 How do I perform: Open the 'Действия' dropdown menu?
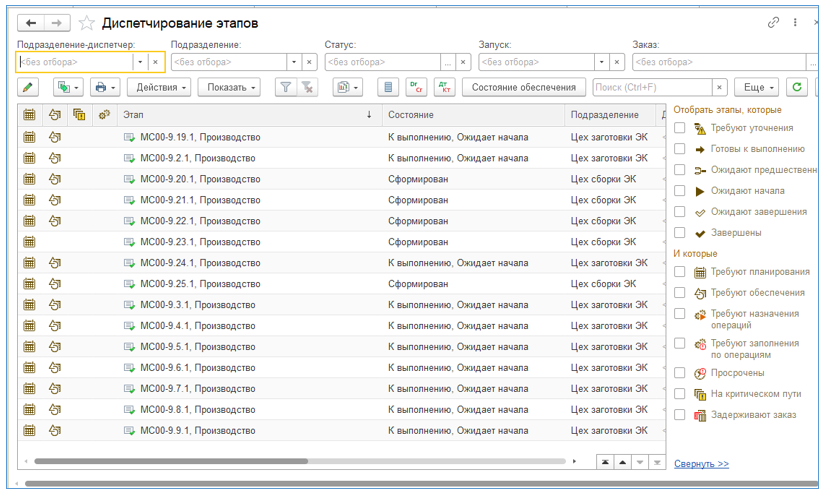[160, 87]
